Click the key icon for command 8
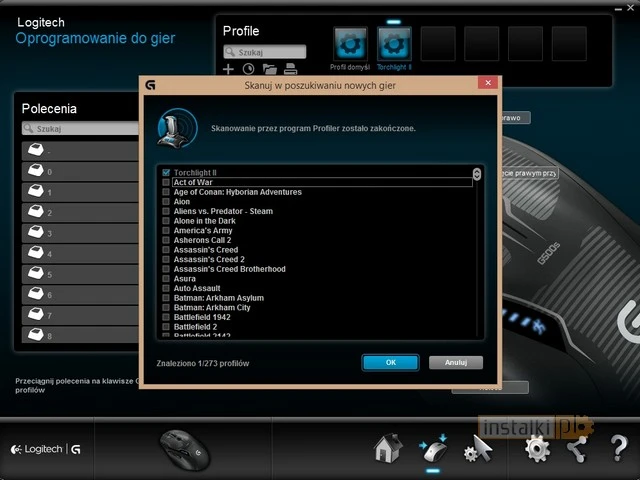The height and width of the screenshot is (480, 640). pos(36,334)
